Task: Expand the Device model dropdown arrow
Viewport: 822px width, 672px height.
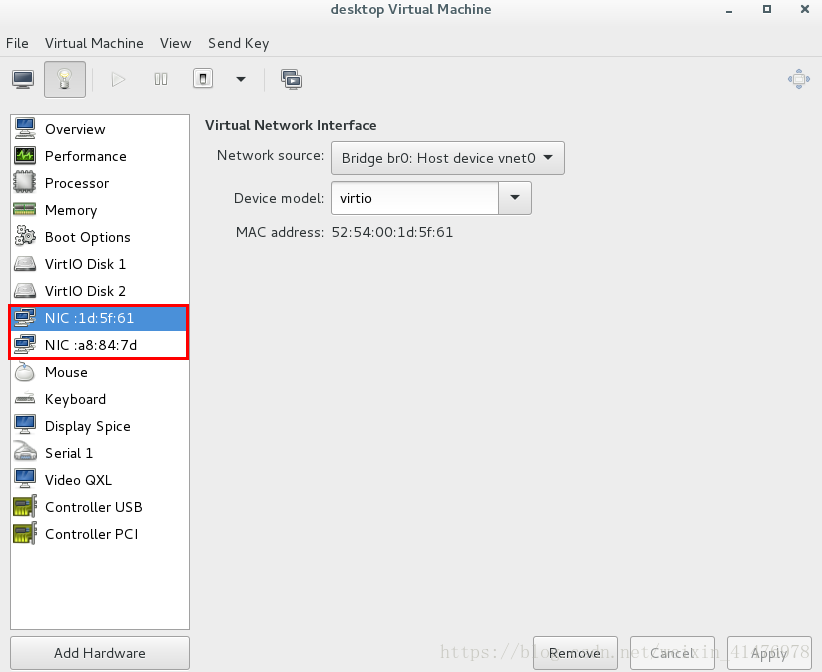Action: tap(515, 198)
